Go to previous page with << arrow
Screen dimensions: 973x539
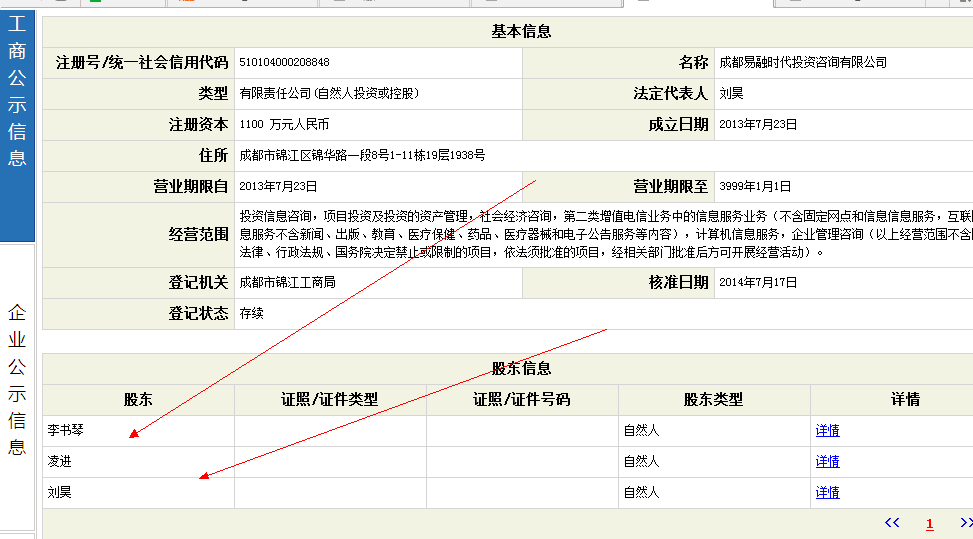point(892,523)
